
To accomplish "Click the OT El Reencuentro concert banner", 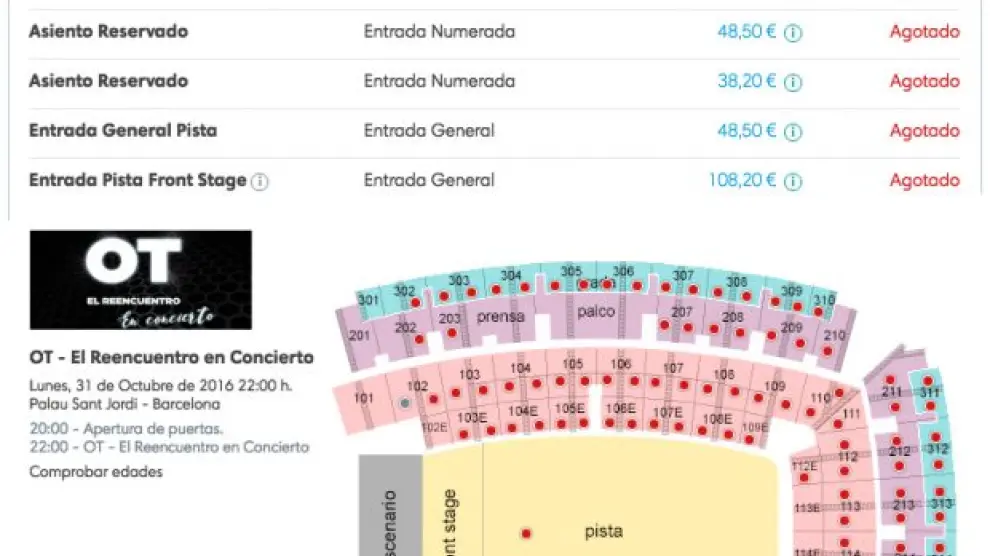I will [140, 280].
